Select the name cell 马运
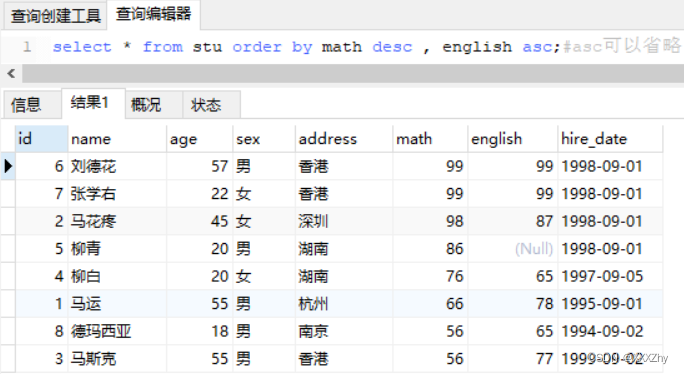The height and width of the screenshot is (374, 684). pyautogui.click(x=117, y=304)
